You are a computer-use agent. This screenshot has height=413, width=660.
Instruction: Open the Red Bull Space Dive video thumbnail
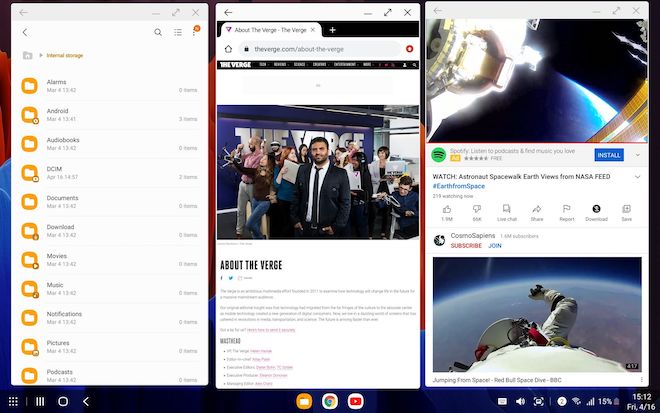537,314
